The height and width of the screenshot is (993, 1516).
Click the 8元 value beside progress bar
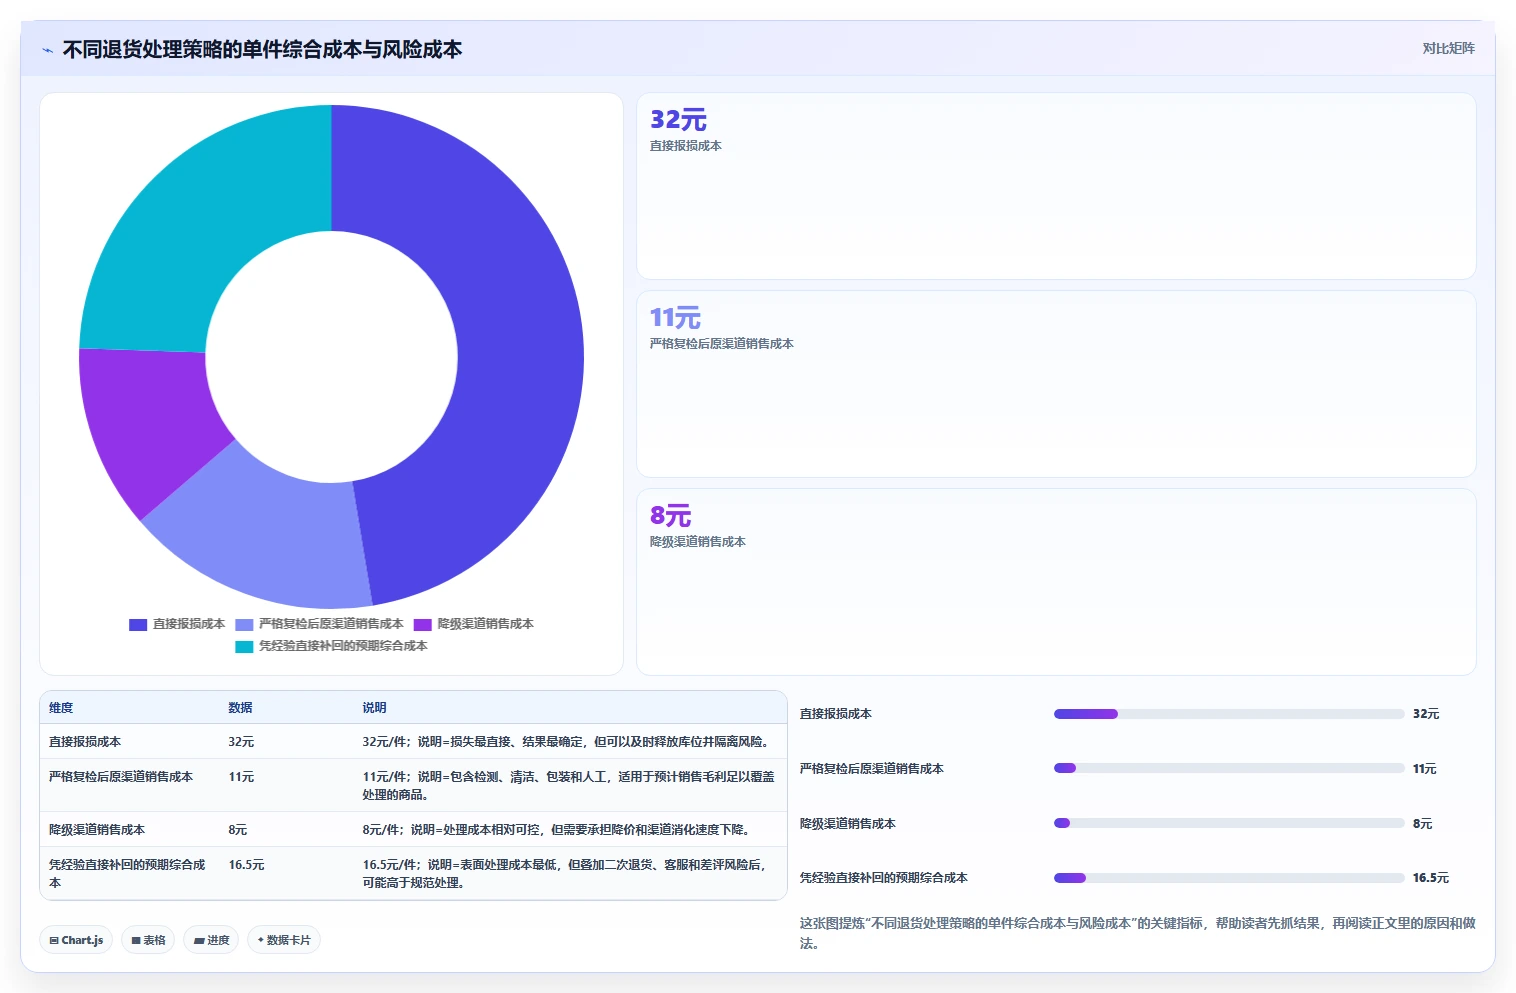coord(1423,824)
